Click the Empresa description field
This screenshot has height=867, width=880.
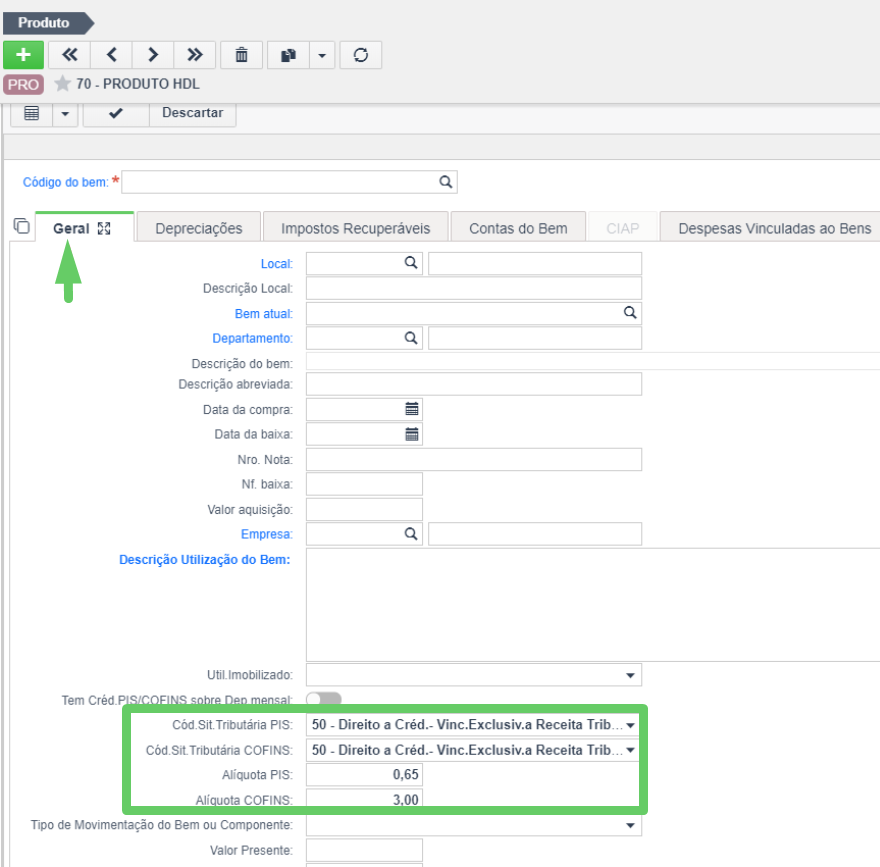(535, 534)
